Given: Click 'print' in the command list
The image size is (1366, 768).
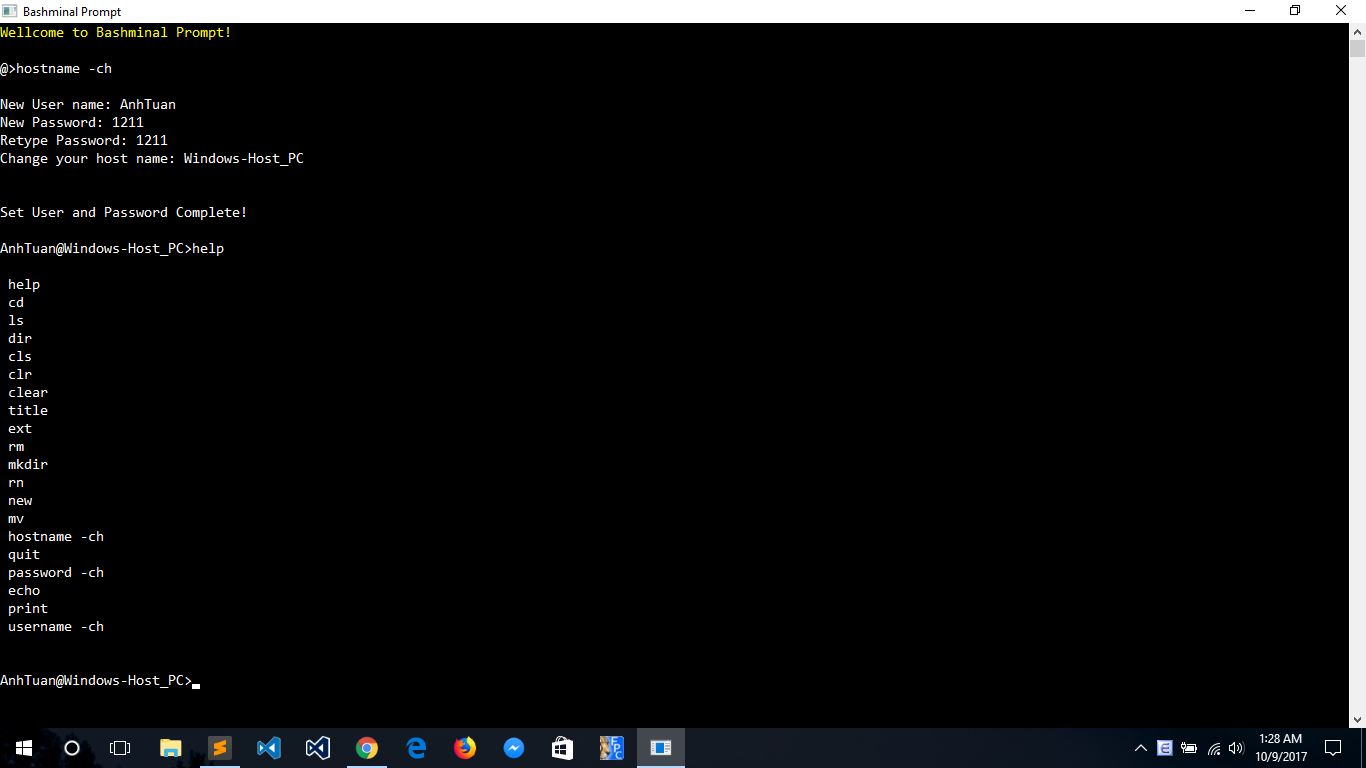Looking at the screenshot, I should click(28, 608).
